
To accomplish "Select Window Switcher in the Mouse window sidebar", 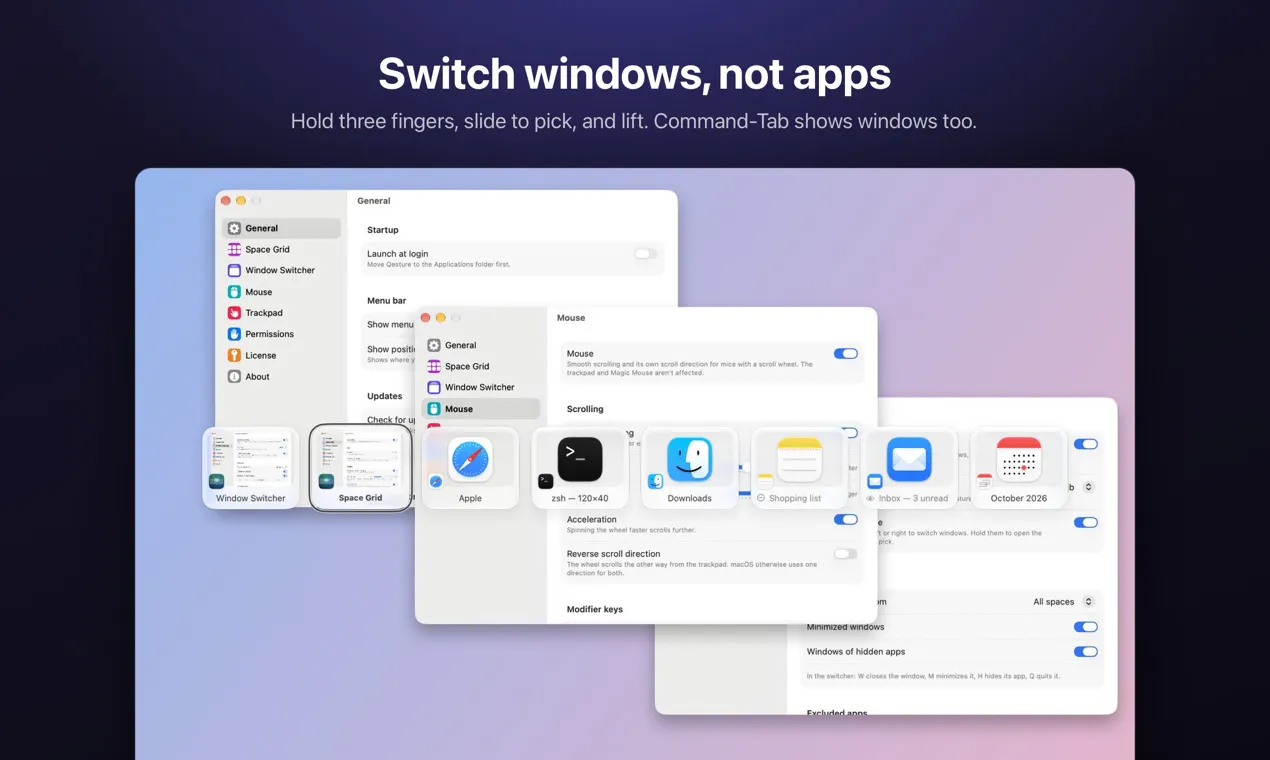I will click(x=481, y=387).
